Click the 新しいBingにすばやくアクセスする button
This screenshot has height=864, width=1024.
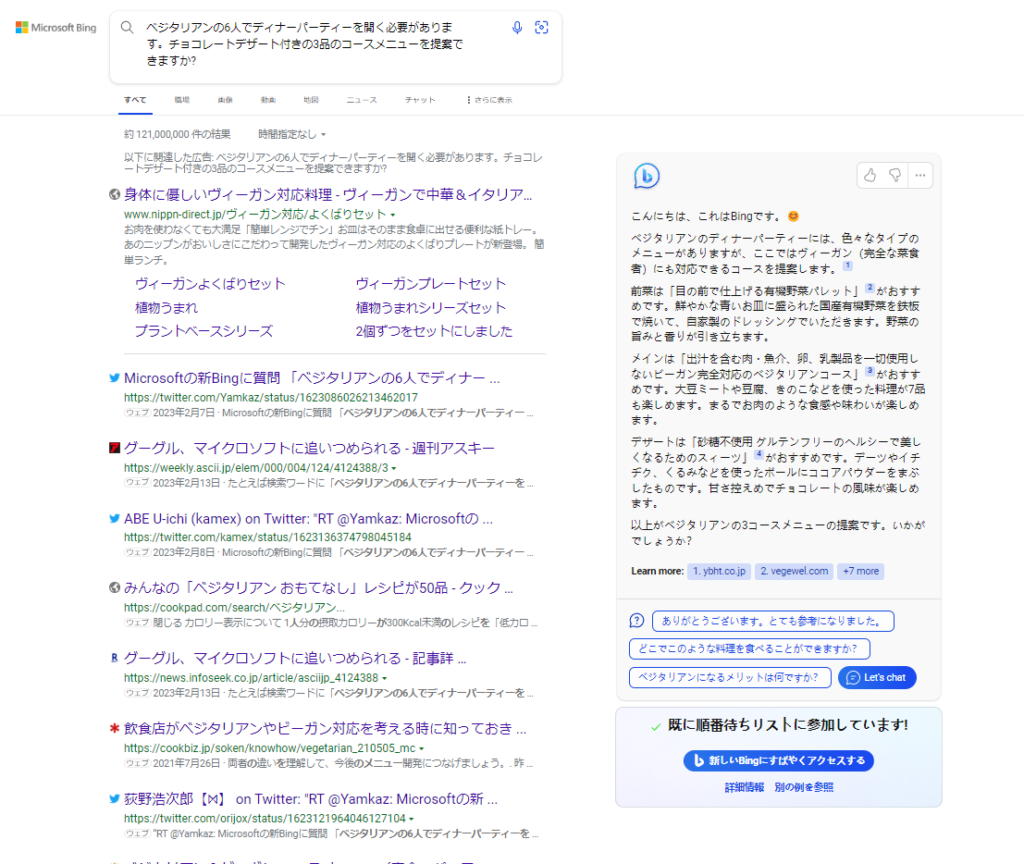778,760
